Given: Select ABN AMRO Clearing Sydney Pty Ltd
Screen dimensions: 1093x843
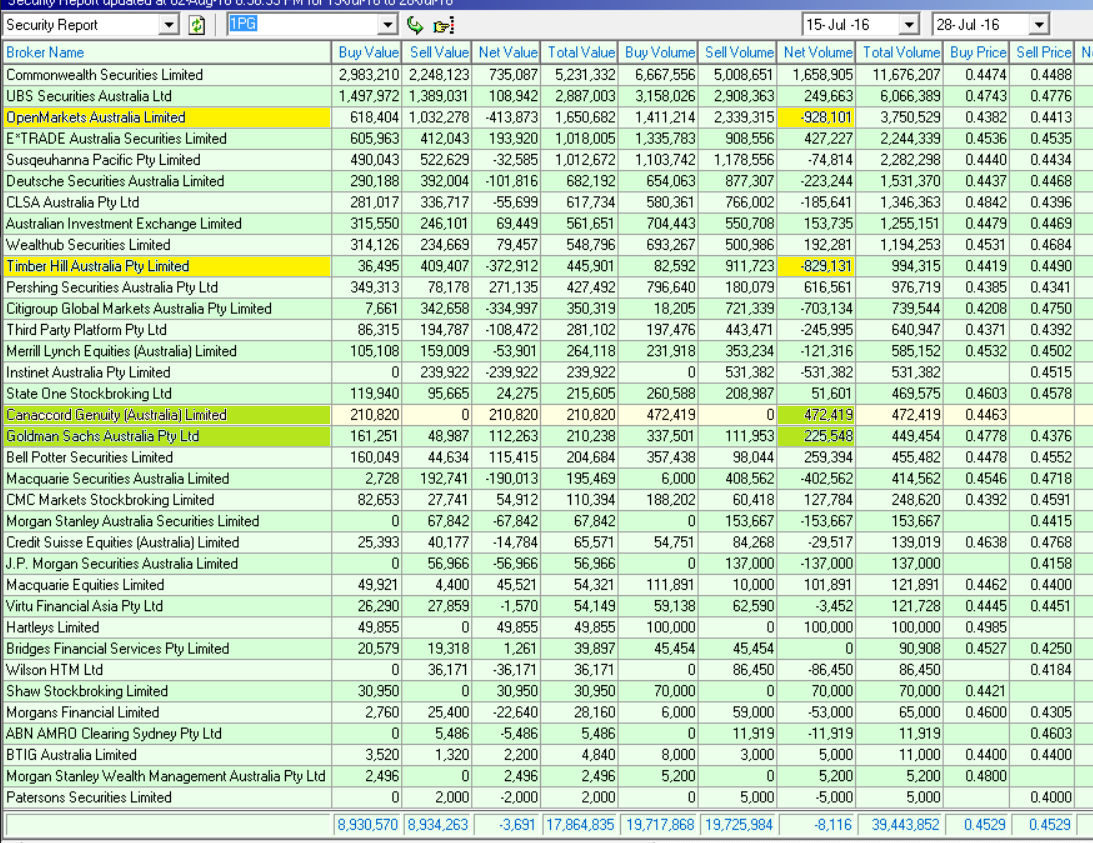Looking at the screenshot, I should (x=114, y=734).
